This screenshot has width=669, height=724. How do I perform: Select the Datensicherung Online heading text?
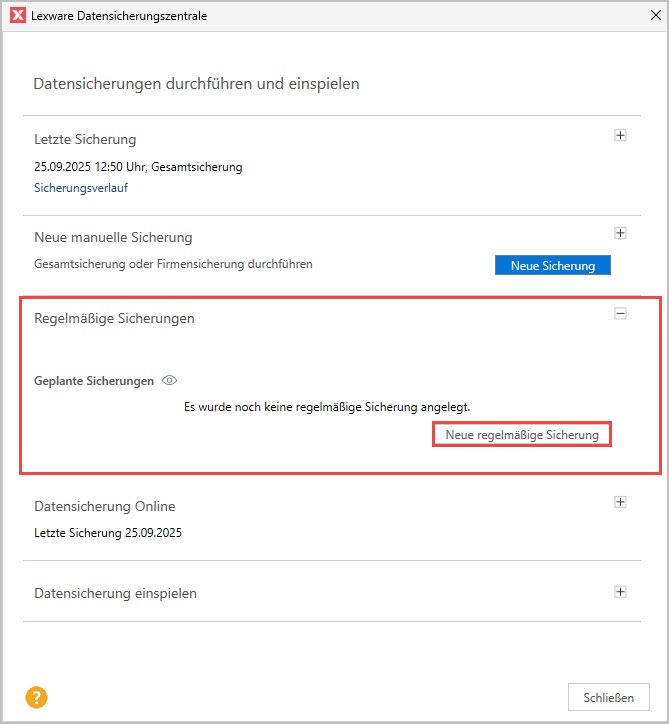[x=105, y=507]
